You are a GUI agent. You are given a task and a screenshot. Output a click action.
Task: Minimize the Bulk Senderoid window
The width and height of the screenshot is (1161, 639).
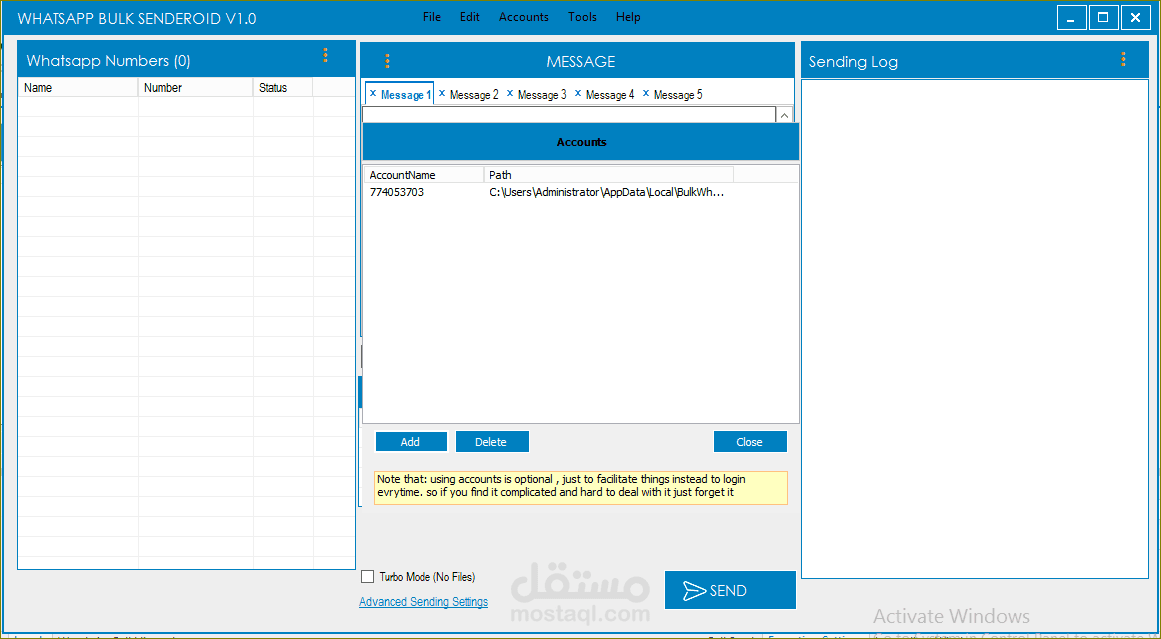click(x=1071, y=18)
